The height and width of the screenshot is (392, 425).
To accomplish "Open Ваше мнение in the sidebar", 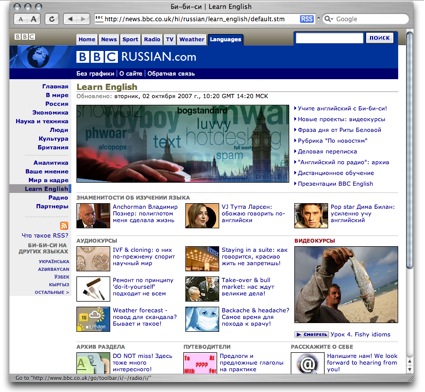I will pos(47,171).
